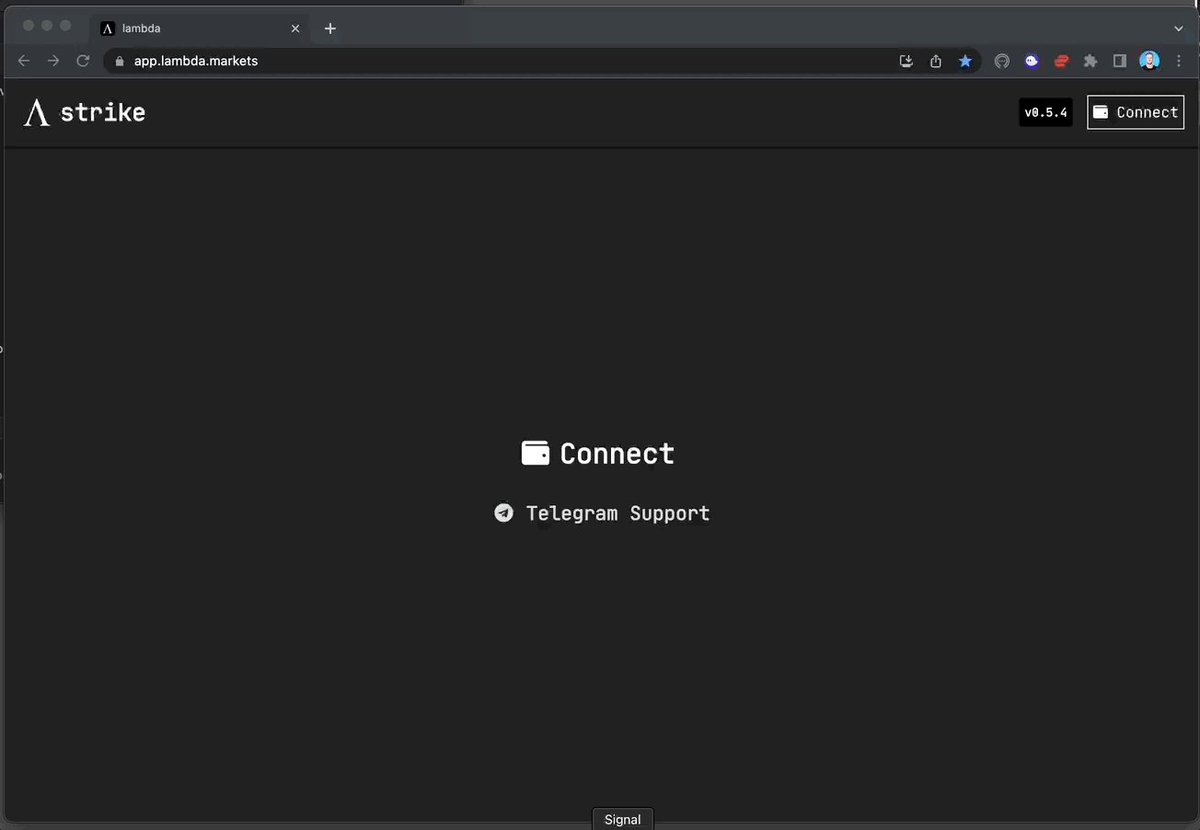Viewport: 1200px width, 830px height.
Task: Click the browser forward arrow
Action: click(54, 61)
